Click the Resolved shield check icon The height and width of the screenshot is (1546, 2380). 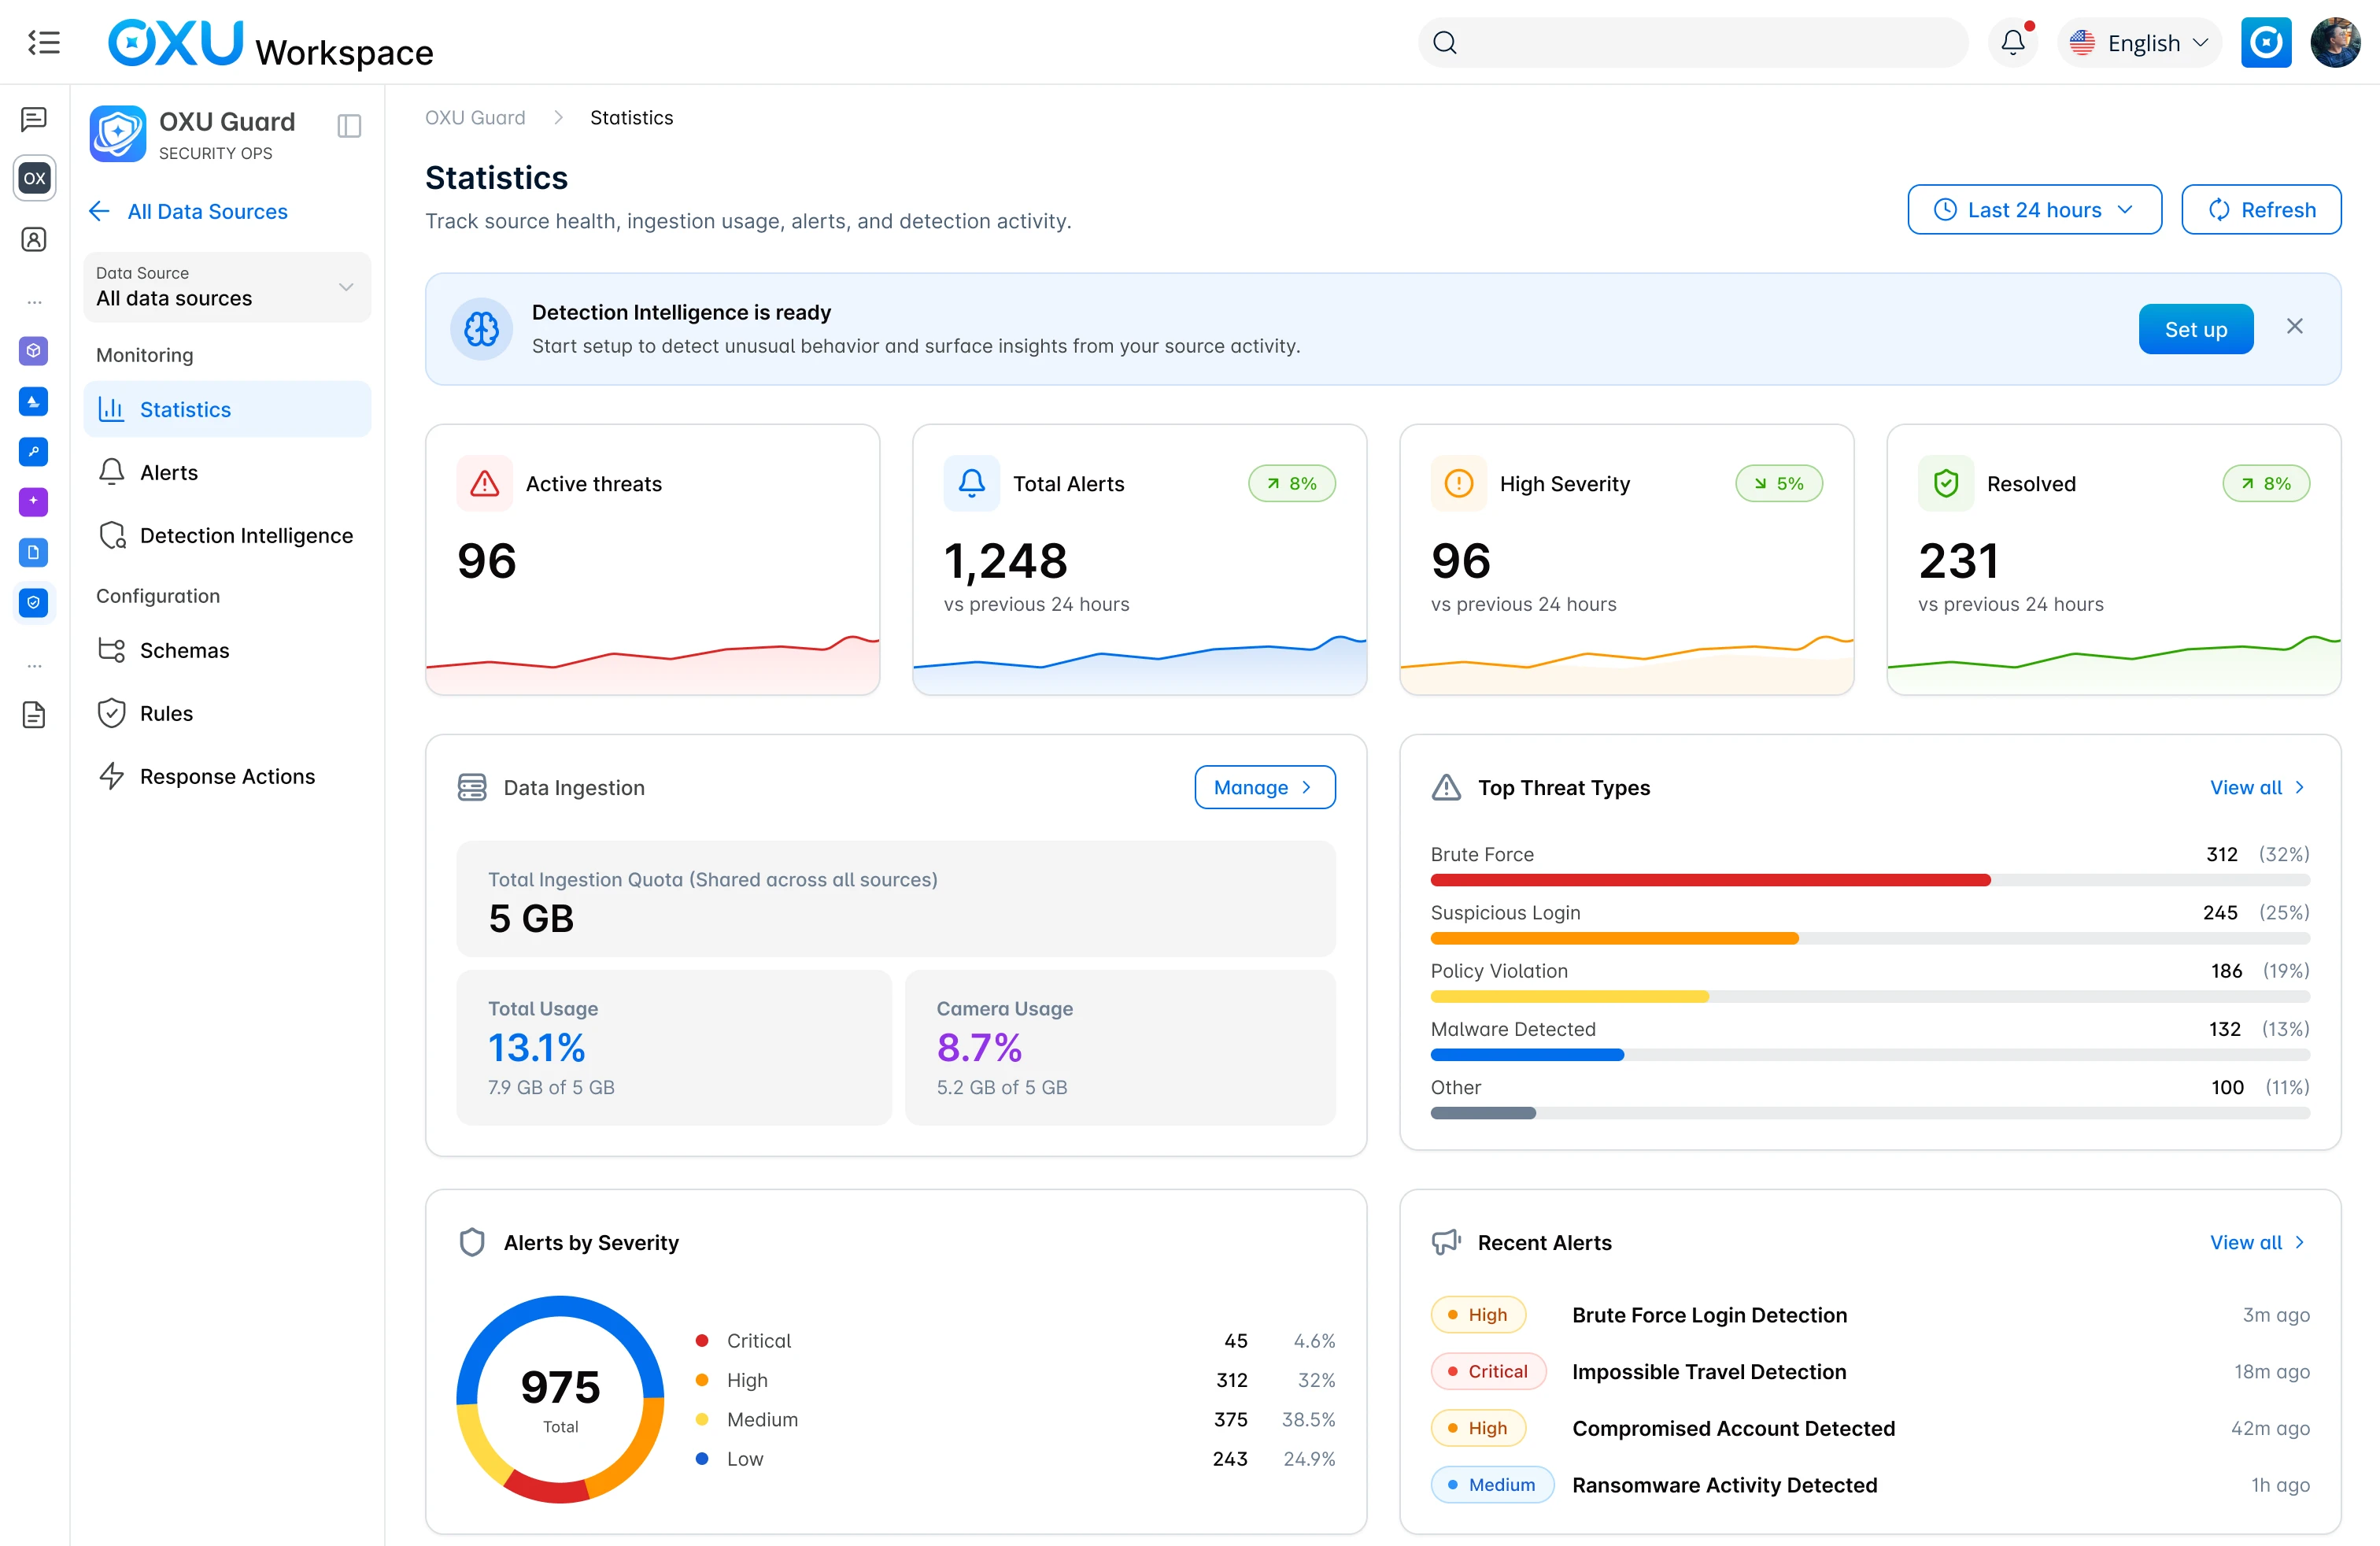click(x=1946, y=483)
